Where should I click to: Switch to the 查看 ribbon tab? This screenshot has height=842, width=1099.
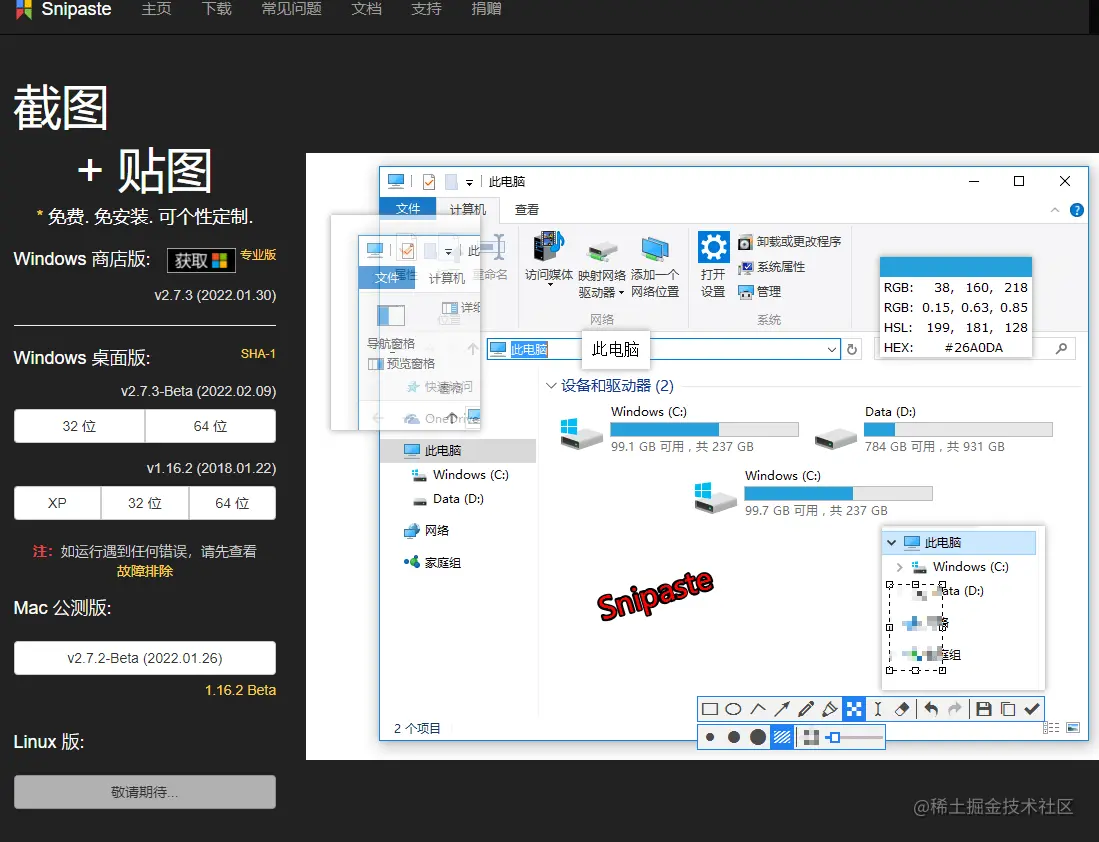point(526,210)
